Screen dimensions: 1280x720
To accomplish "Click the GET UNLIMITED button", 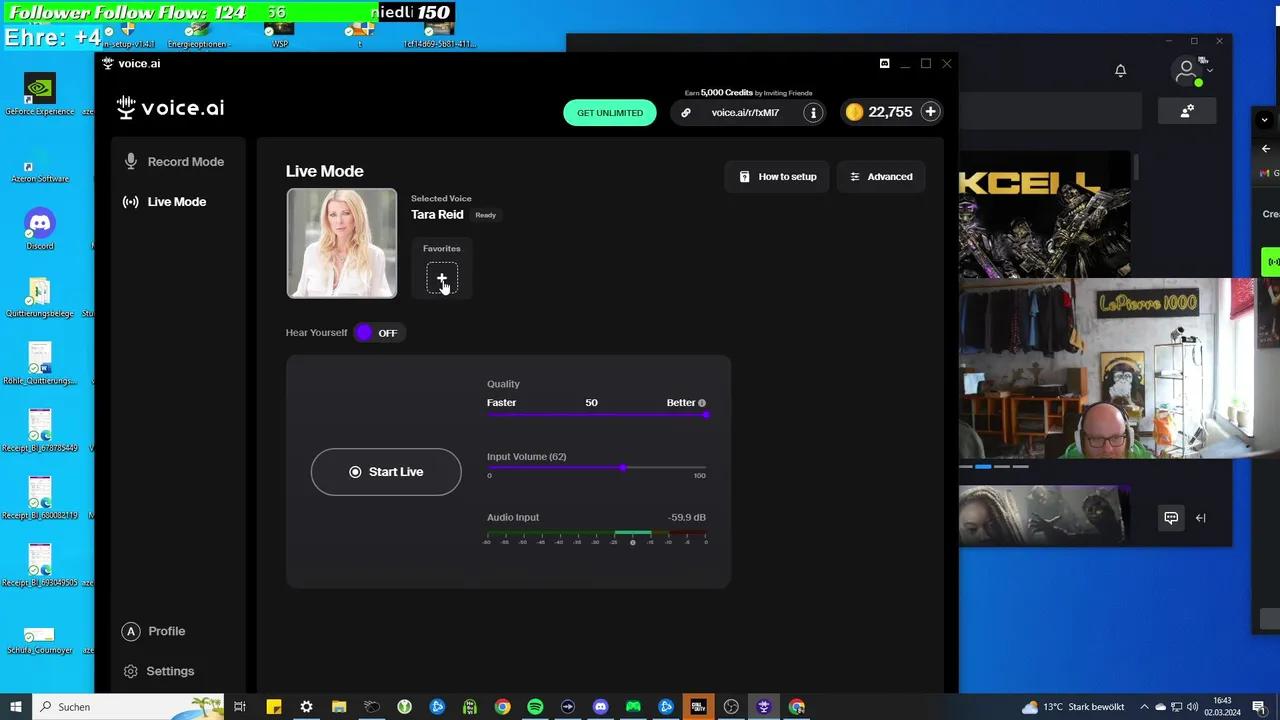I will click(x=610, y=113).
